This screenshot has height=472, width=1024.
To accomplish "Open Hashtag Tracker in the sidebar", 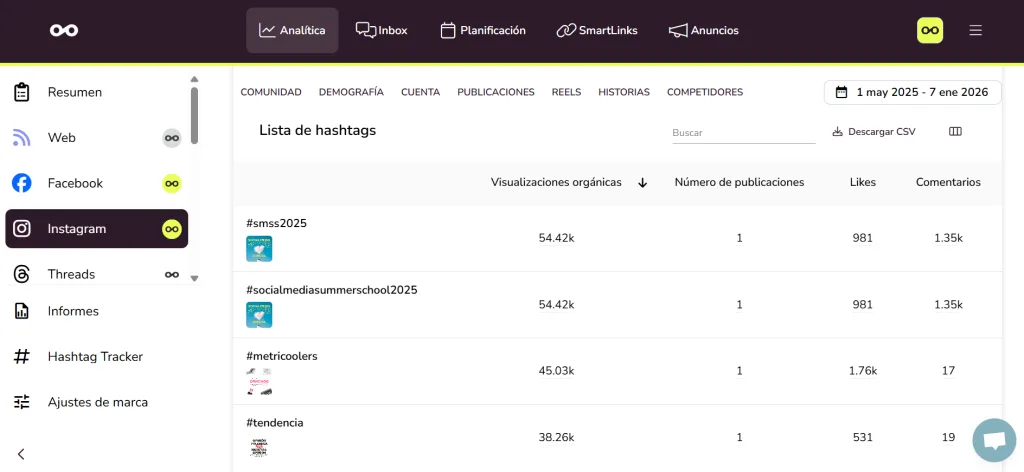I will point(97,356).
